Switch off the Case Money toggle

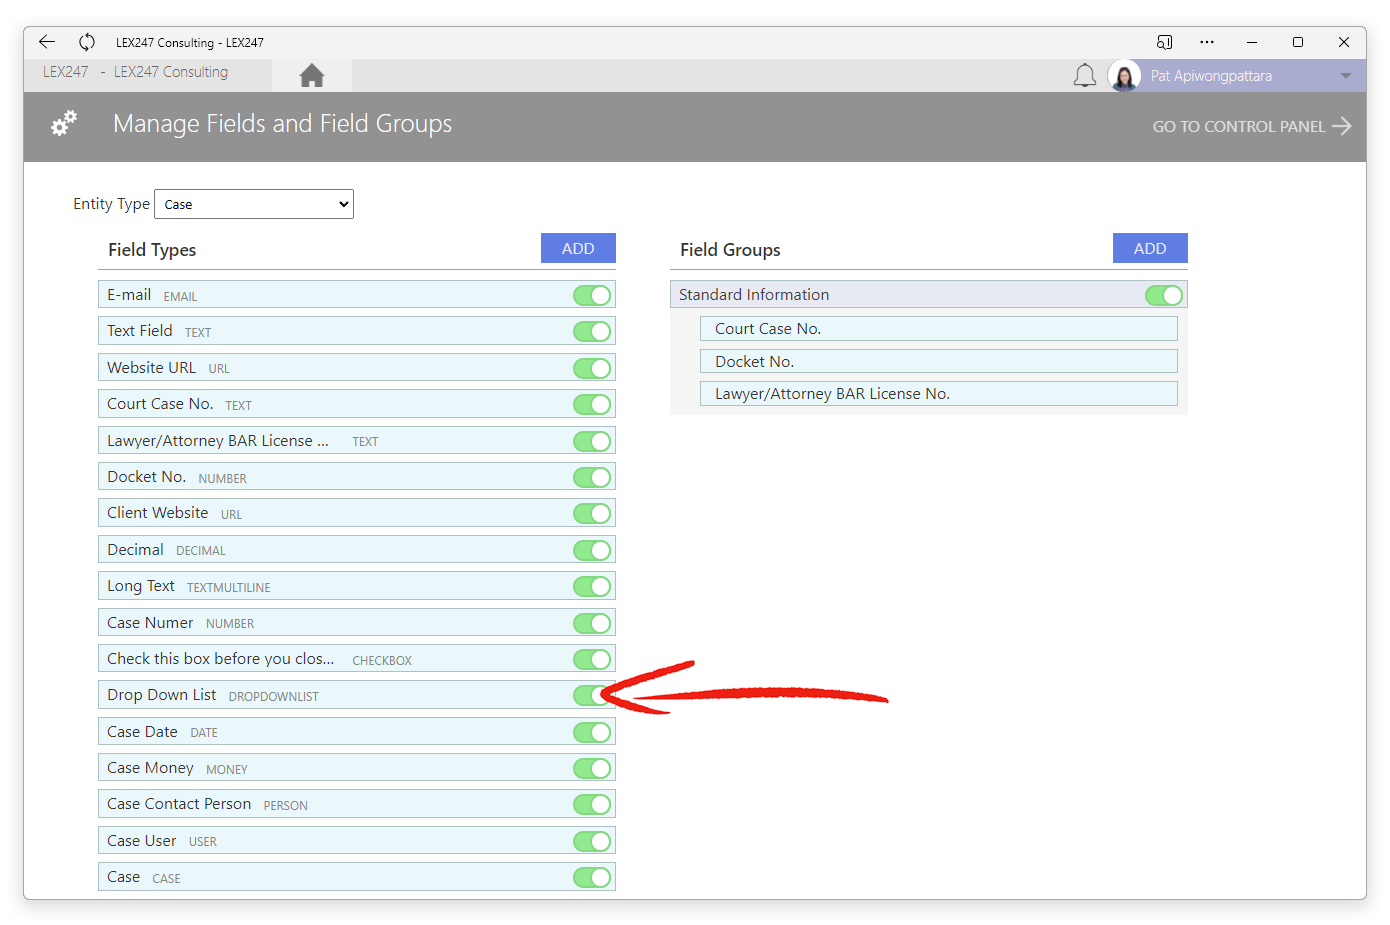(592, 768)
